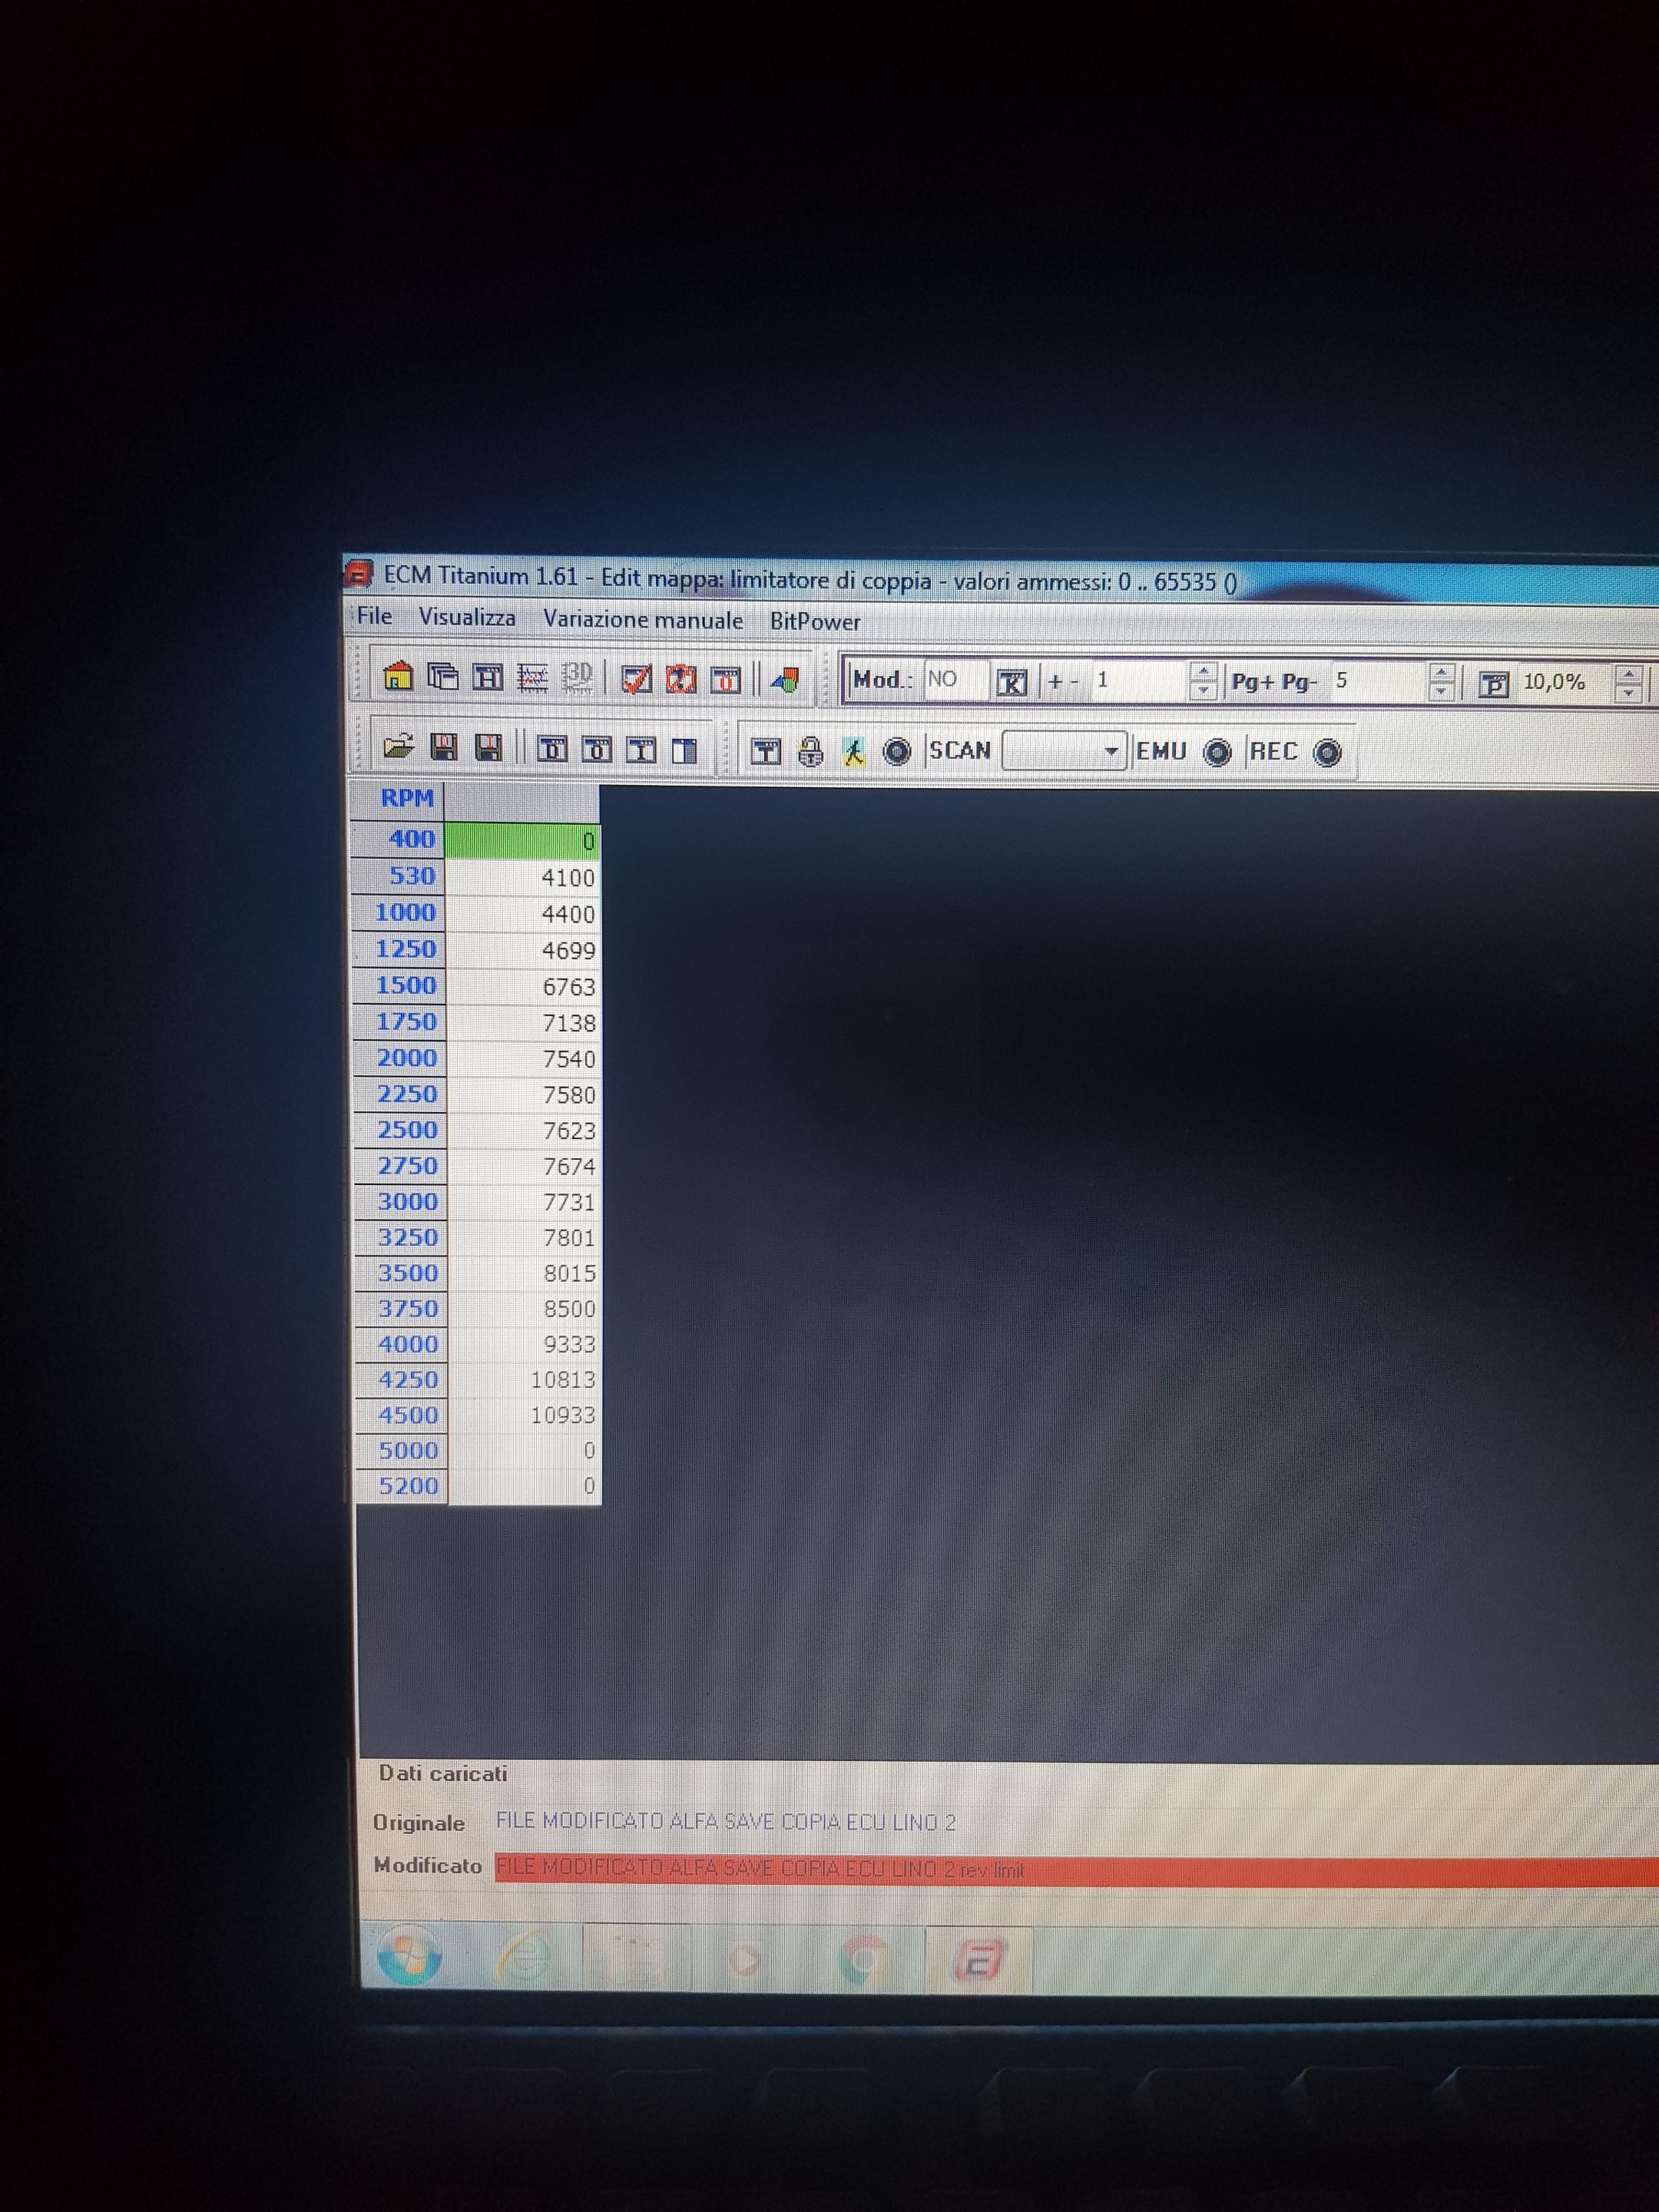Click the second floppy save icon

click(x=487, y=748)
